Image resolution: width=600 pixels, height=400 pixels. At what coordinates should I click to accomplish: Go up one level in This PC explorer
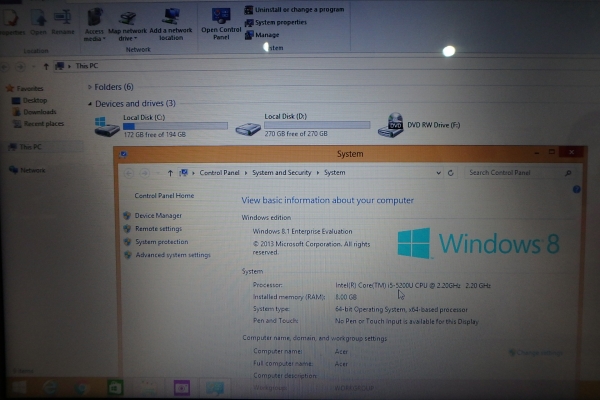46,66
